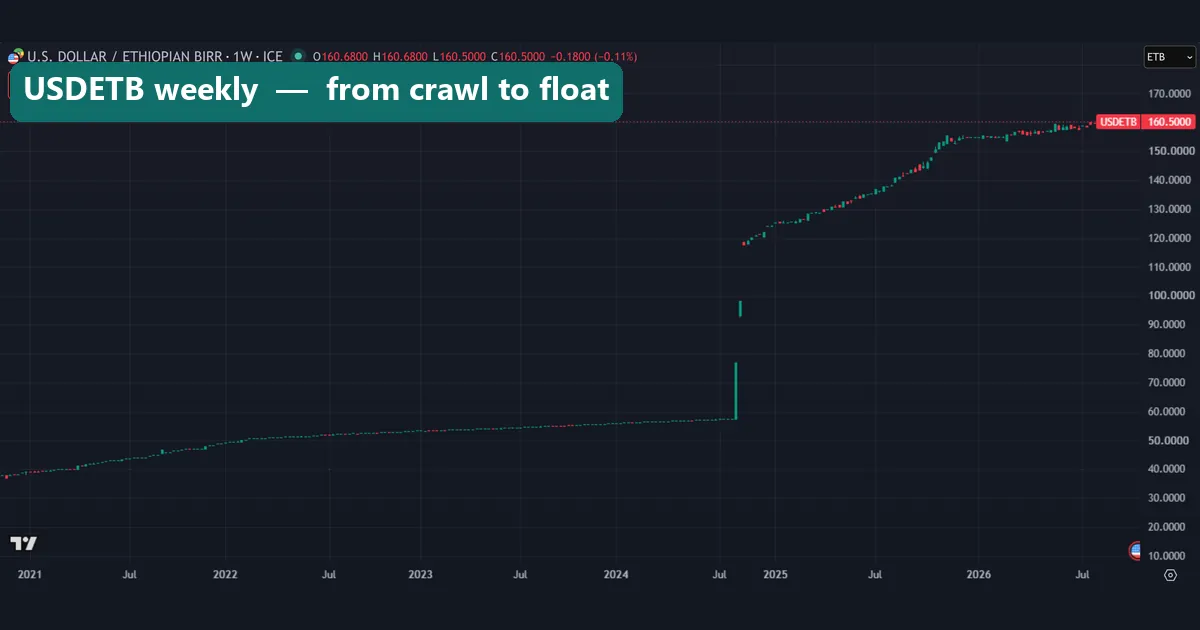This screenshot has height=630, width=1200.
Task: Click the U.S. DOLLAR / ETHIOPIAN BIRR title
Action: coord(125,56)
